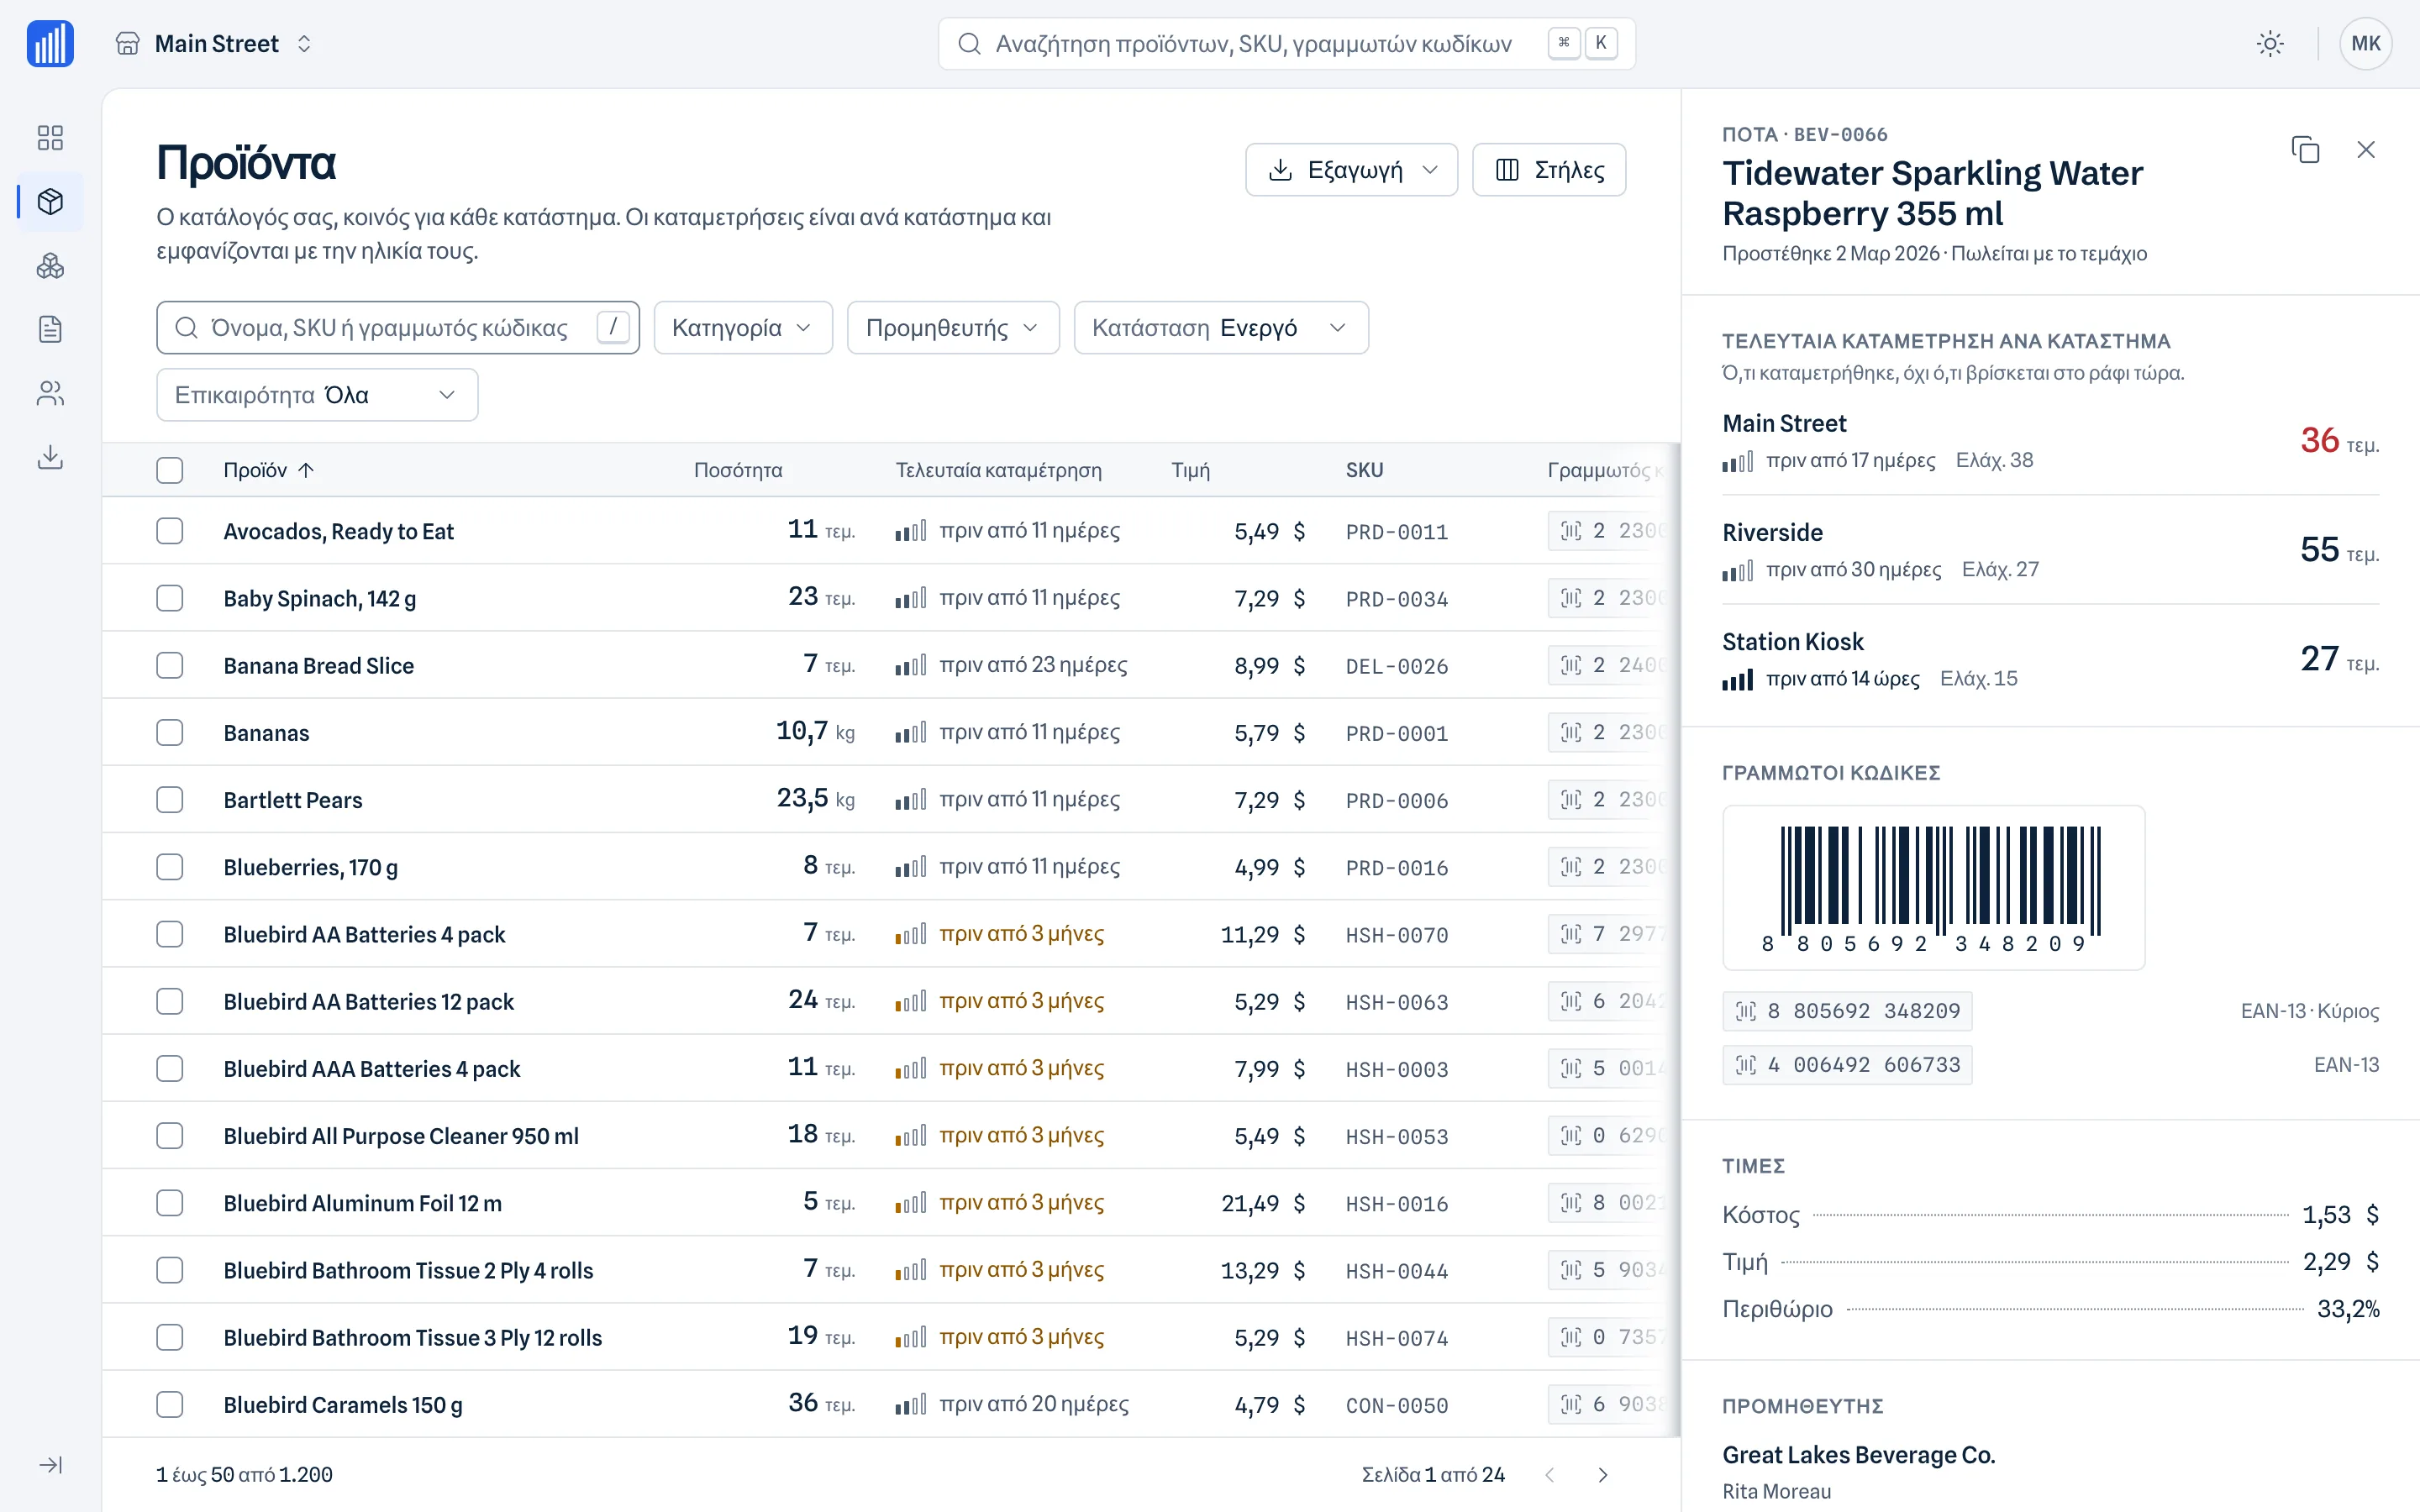This screenshot has height=1512, width=2420.
Task: Select the Avocados, Ready to Eat checkbox
Action: click(x=170, y=531)
